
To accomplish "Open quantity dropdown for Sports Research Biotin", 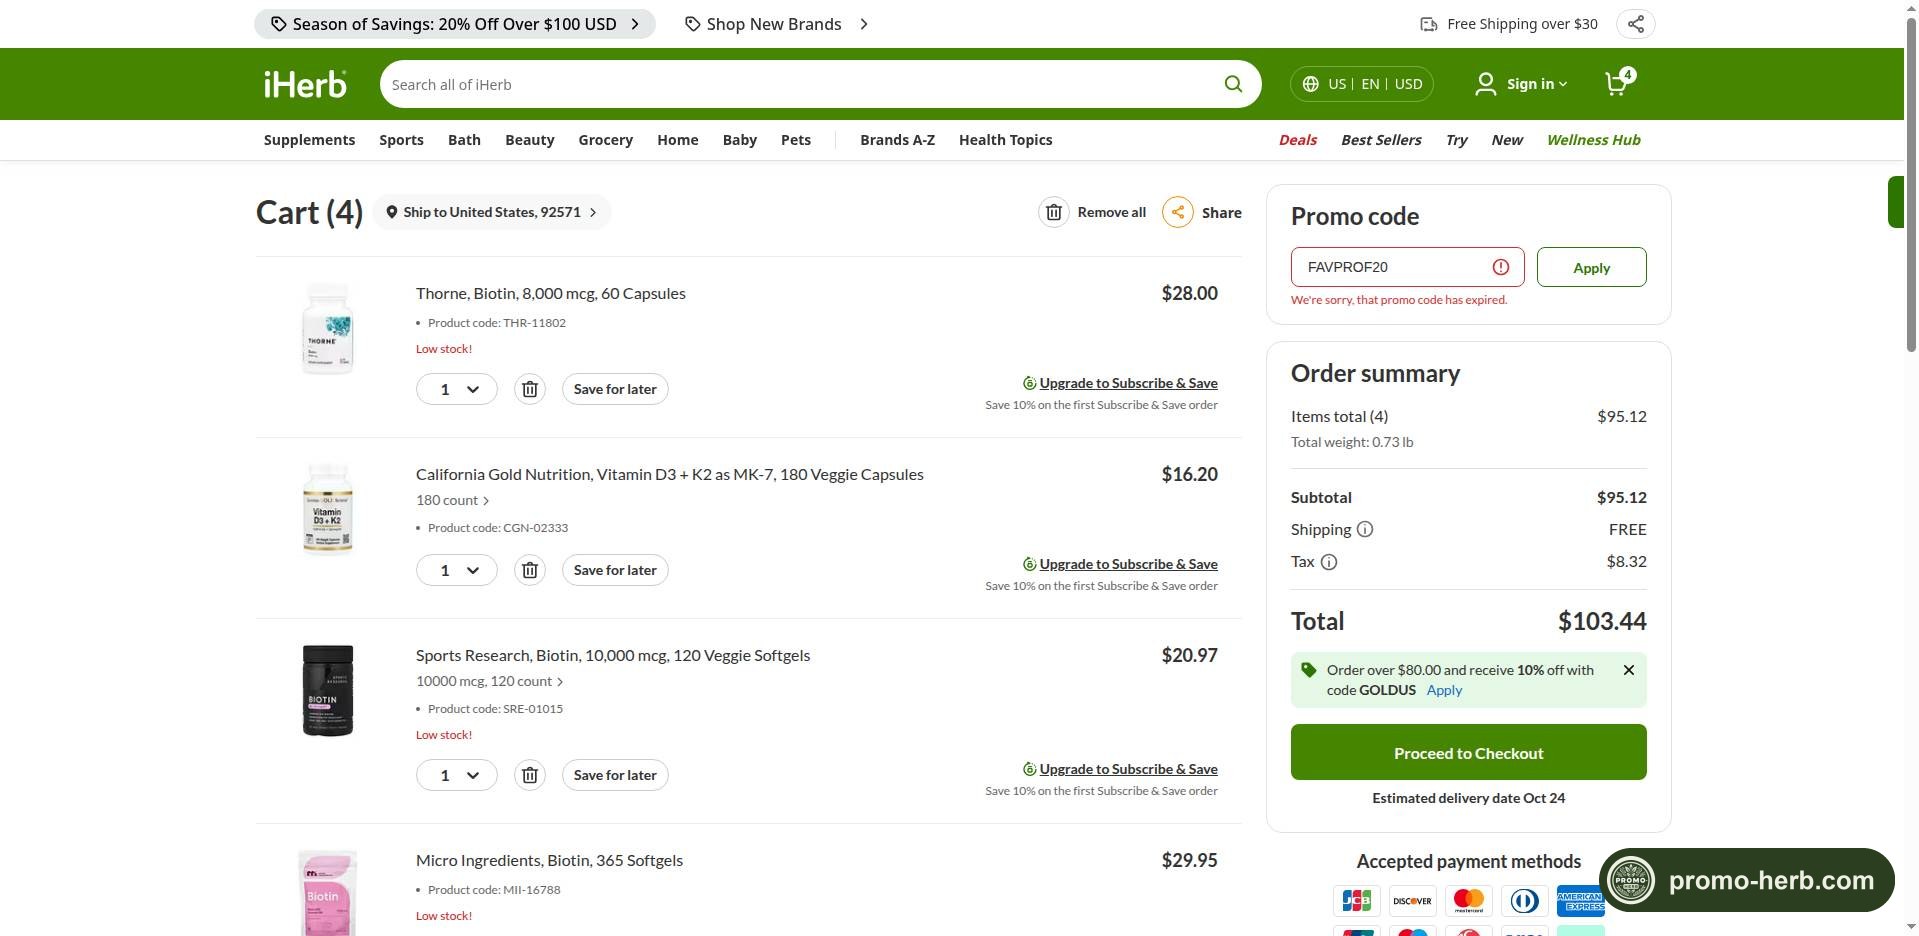I will [x=457, y=775].
